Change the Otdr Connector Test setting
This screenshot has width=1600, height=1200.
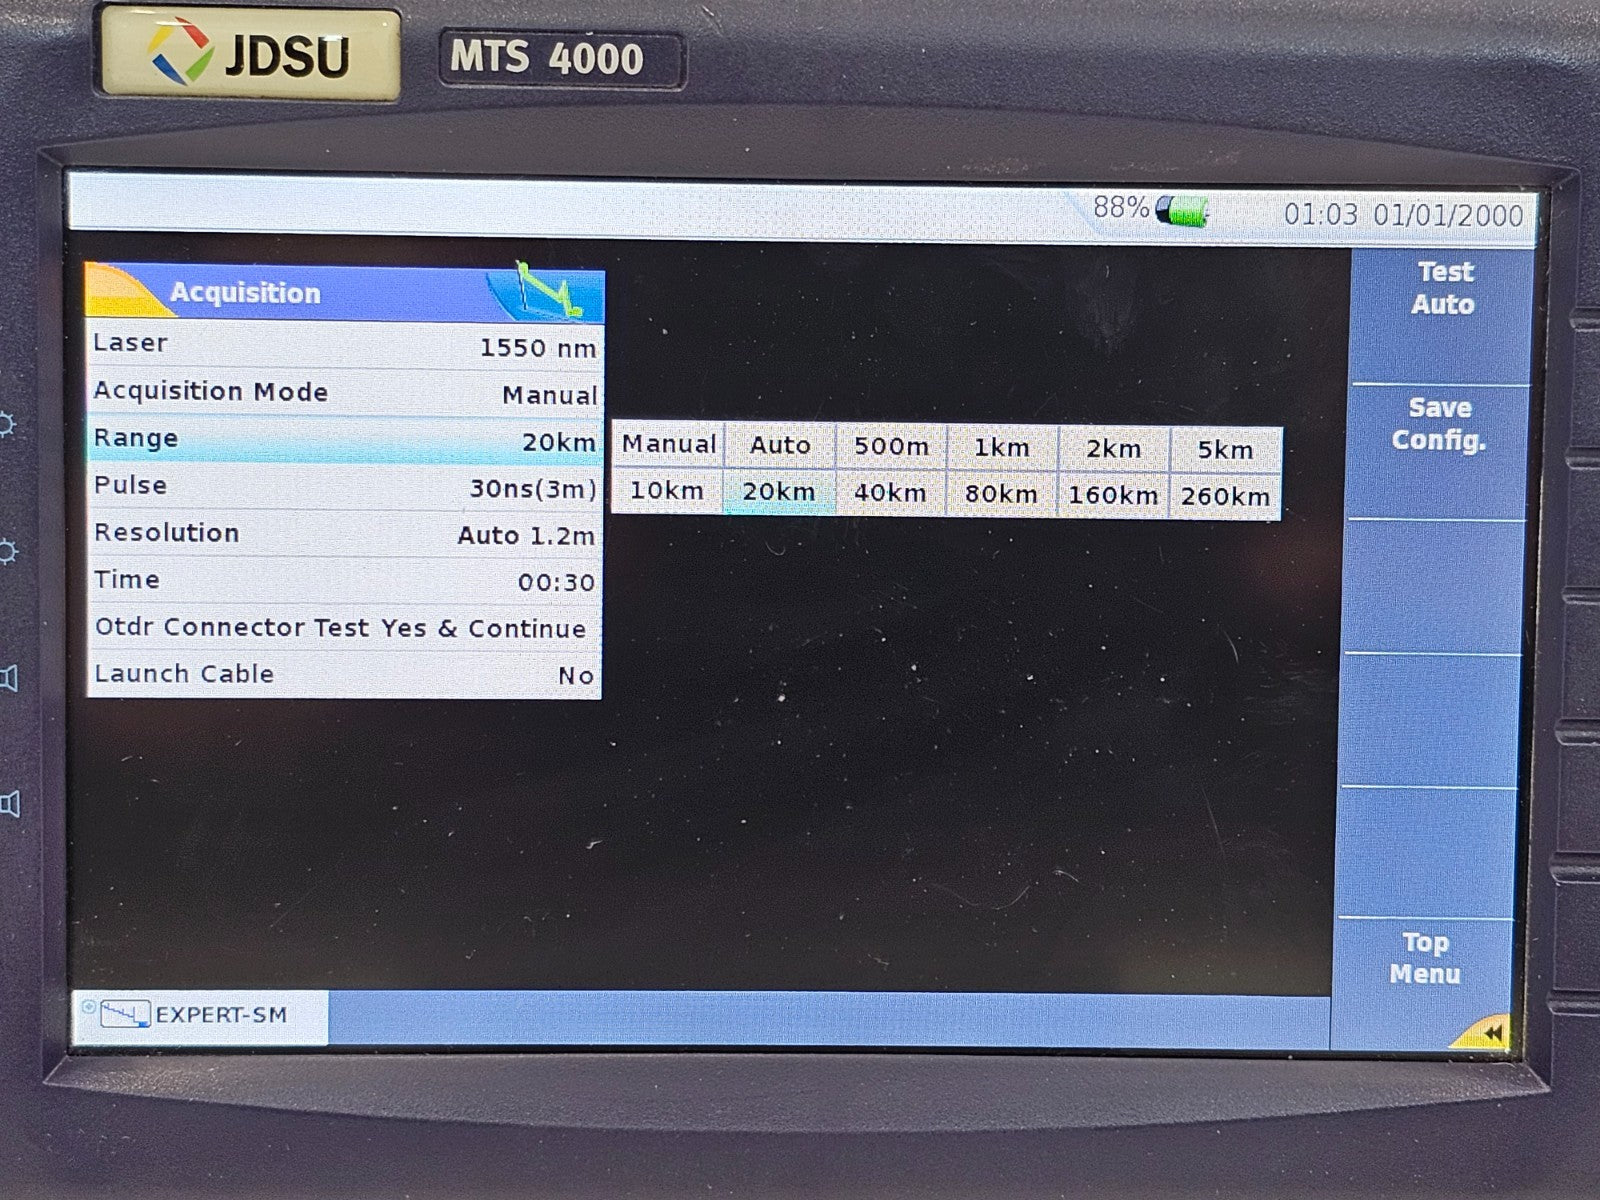[344, 628]
